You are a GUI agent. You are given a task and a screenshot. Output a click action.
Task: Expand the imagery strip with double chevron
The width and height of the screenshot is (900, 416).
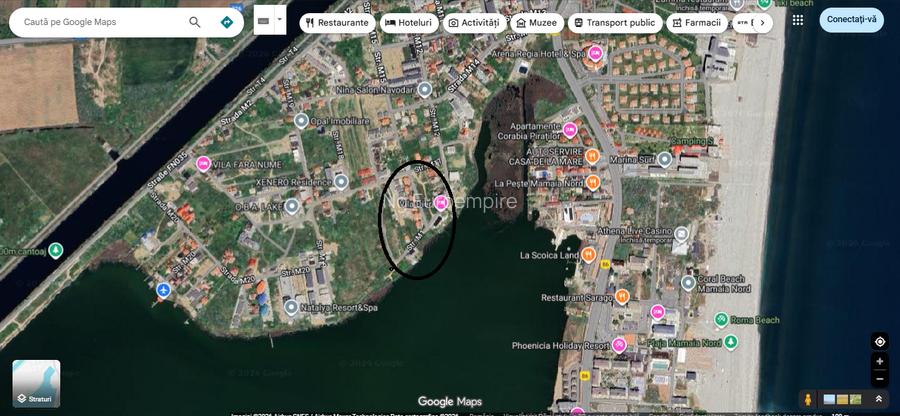point(878,399)
